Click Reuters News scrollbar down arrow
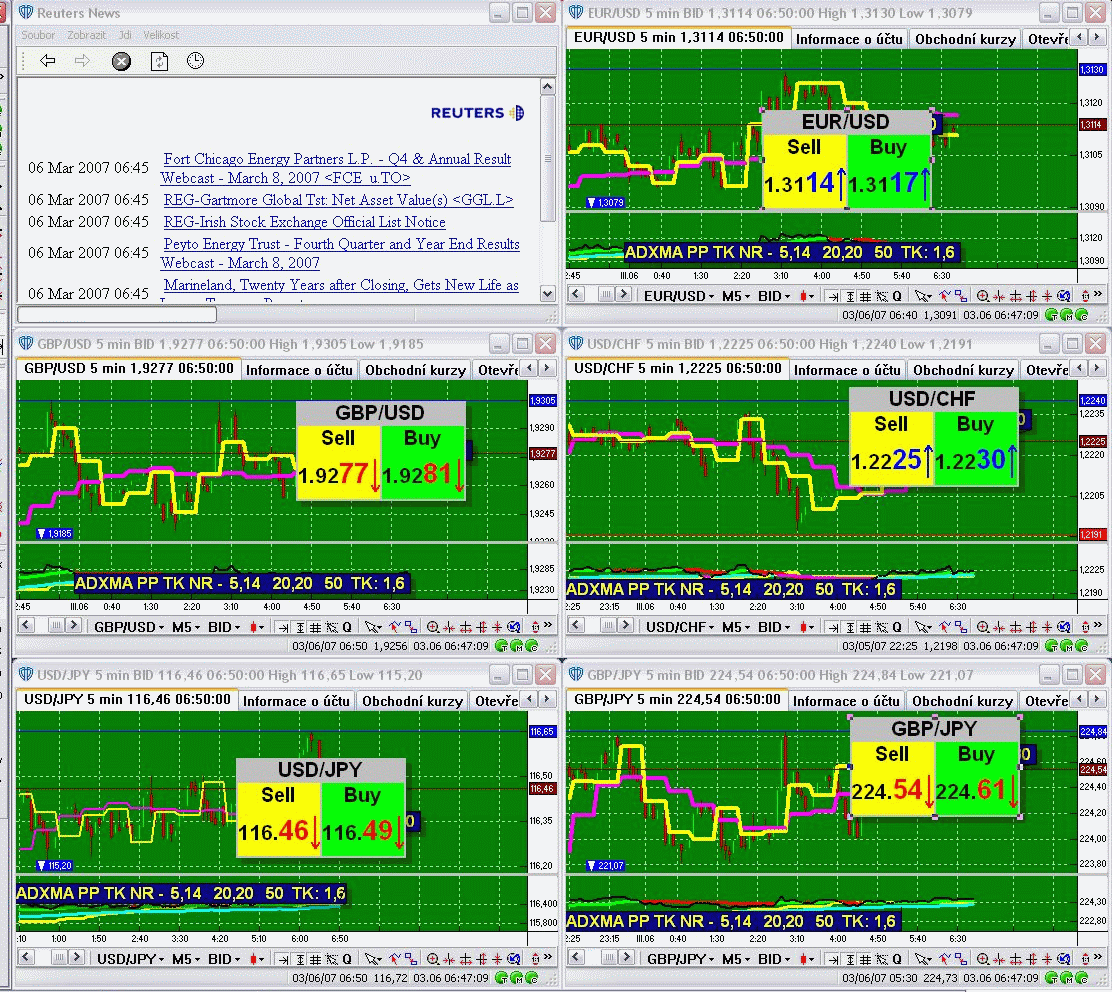The image size is (1112, 992). point(547,293)
